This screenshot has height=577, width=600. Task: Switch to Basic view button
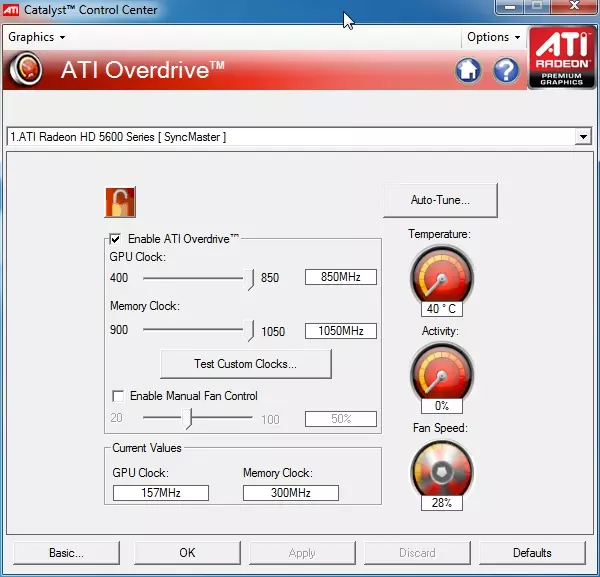click(66, 552)
